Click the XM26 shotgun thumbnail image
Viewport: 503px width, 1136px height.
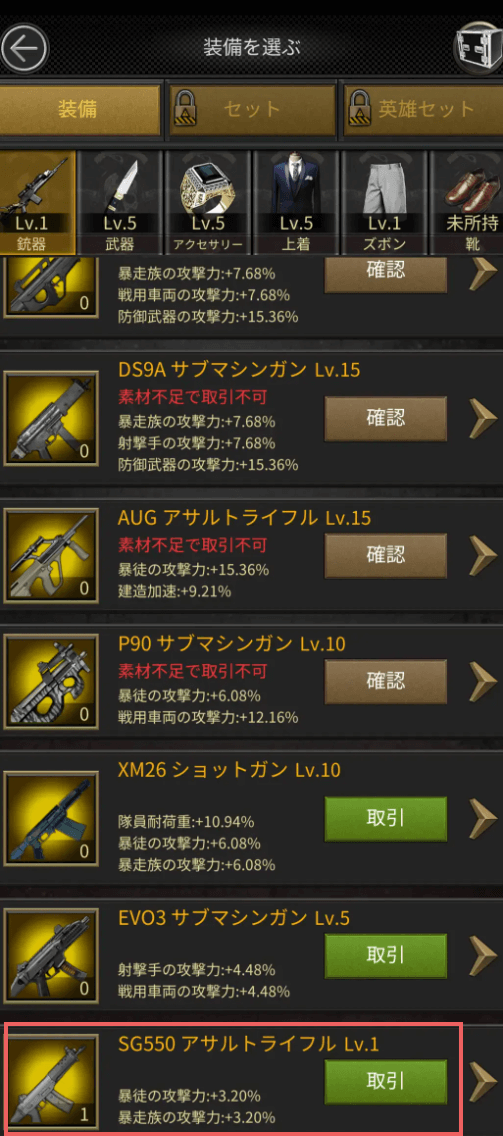coord(51,819)
